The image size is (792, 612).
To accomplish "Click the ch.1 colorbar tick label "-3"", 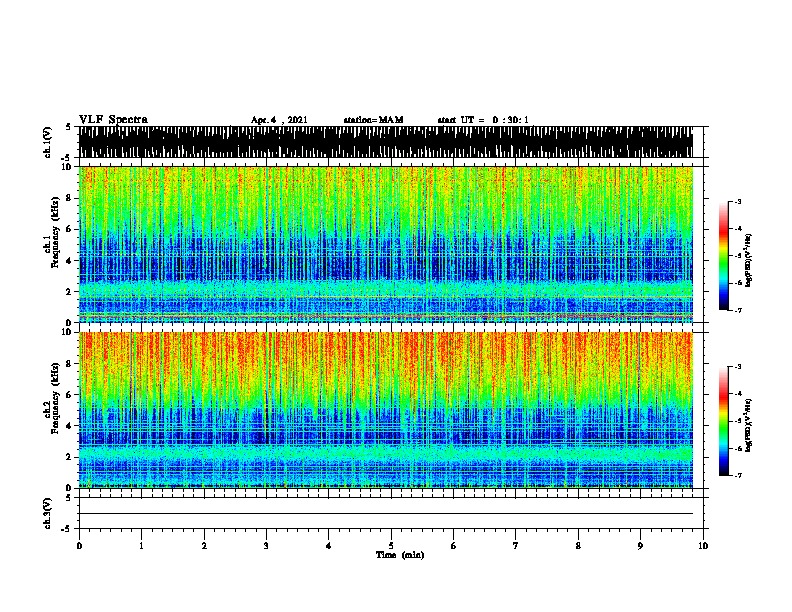I will 738,202.
